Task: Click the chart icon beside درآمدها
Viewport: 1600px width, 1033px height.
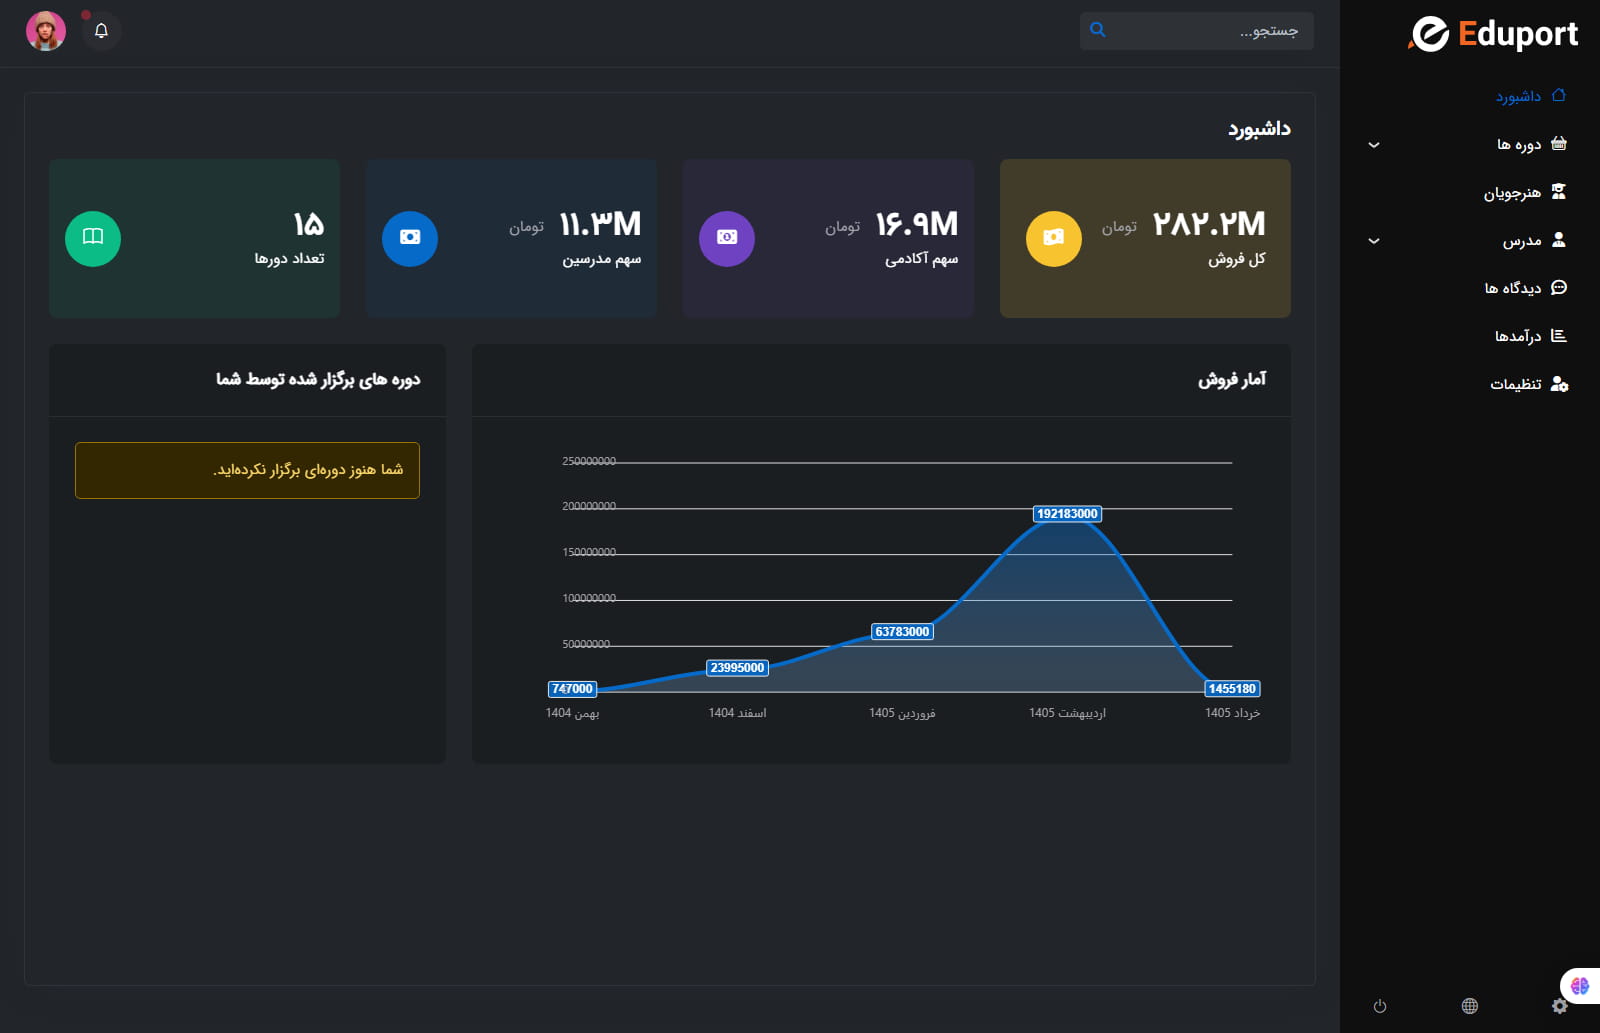Action: [1558, 335]
